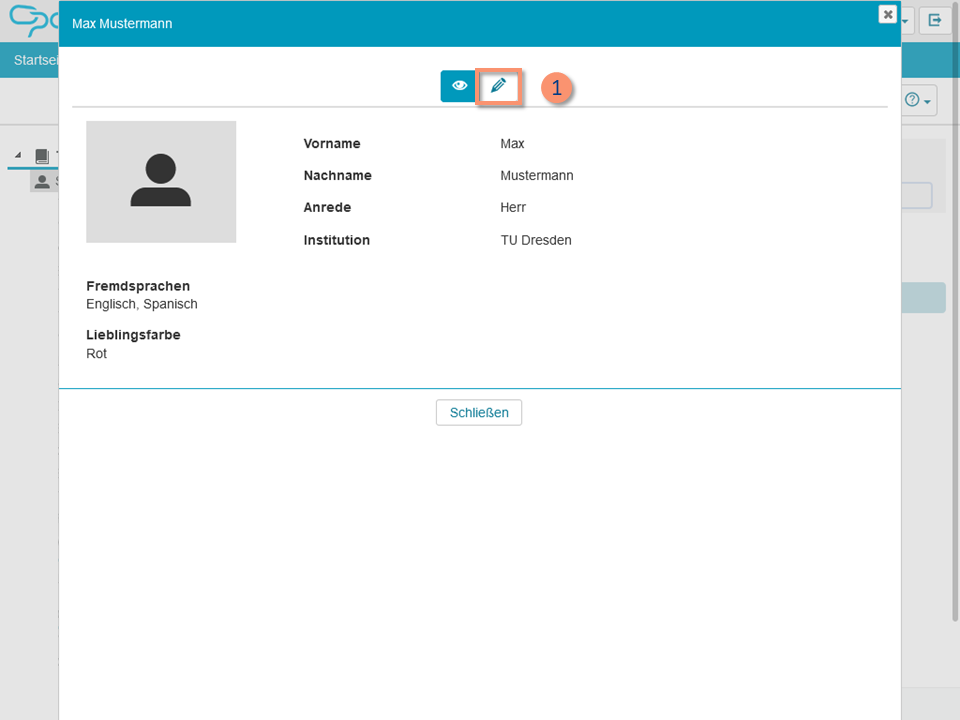Click the Max Mustermann dialog title
Image resolution: width=960 pixels, height=720 pixels.
click(x=122, y=23)
